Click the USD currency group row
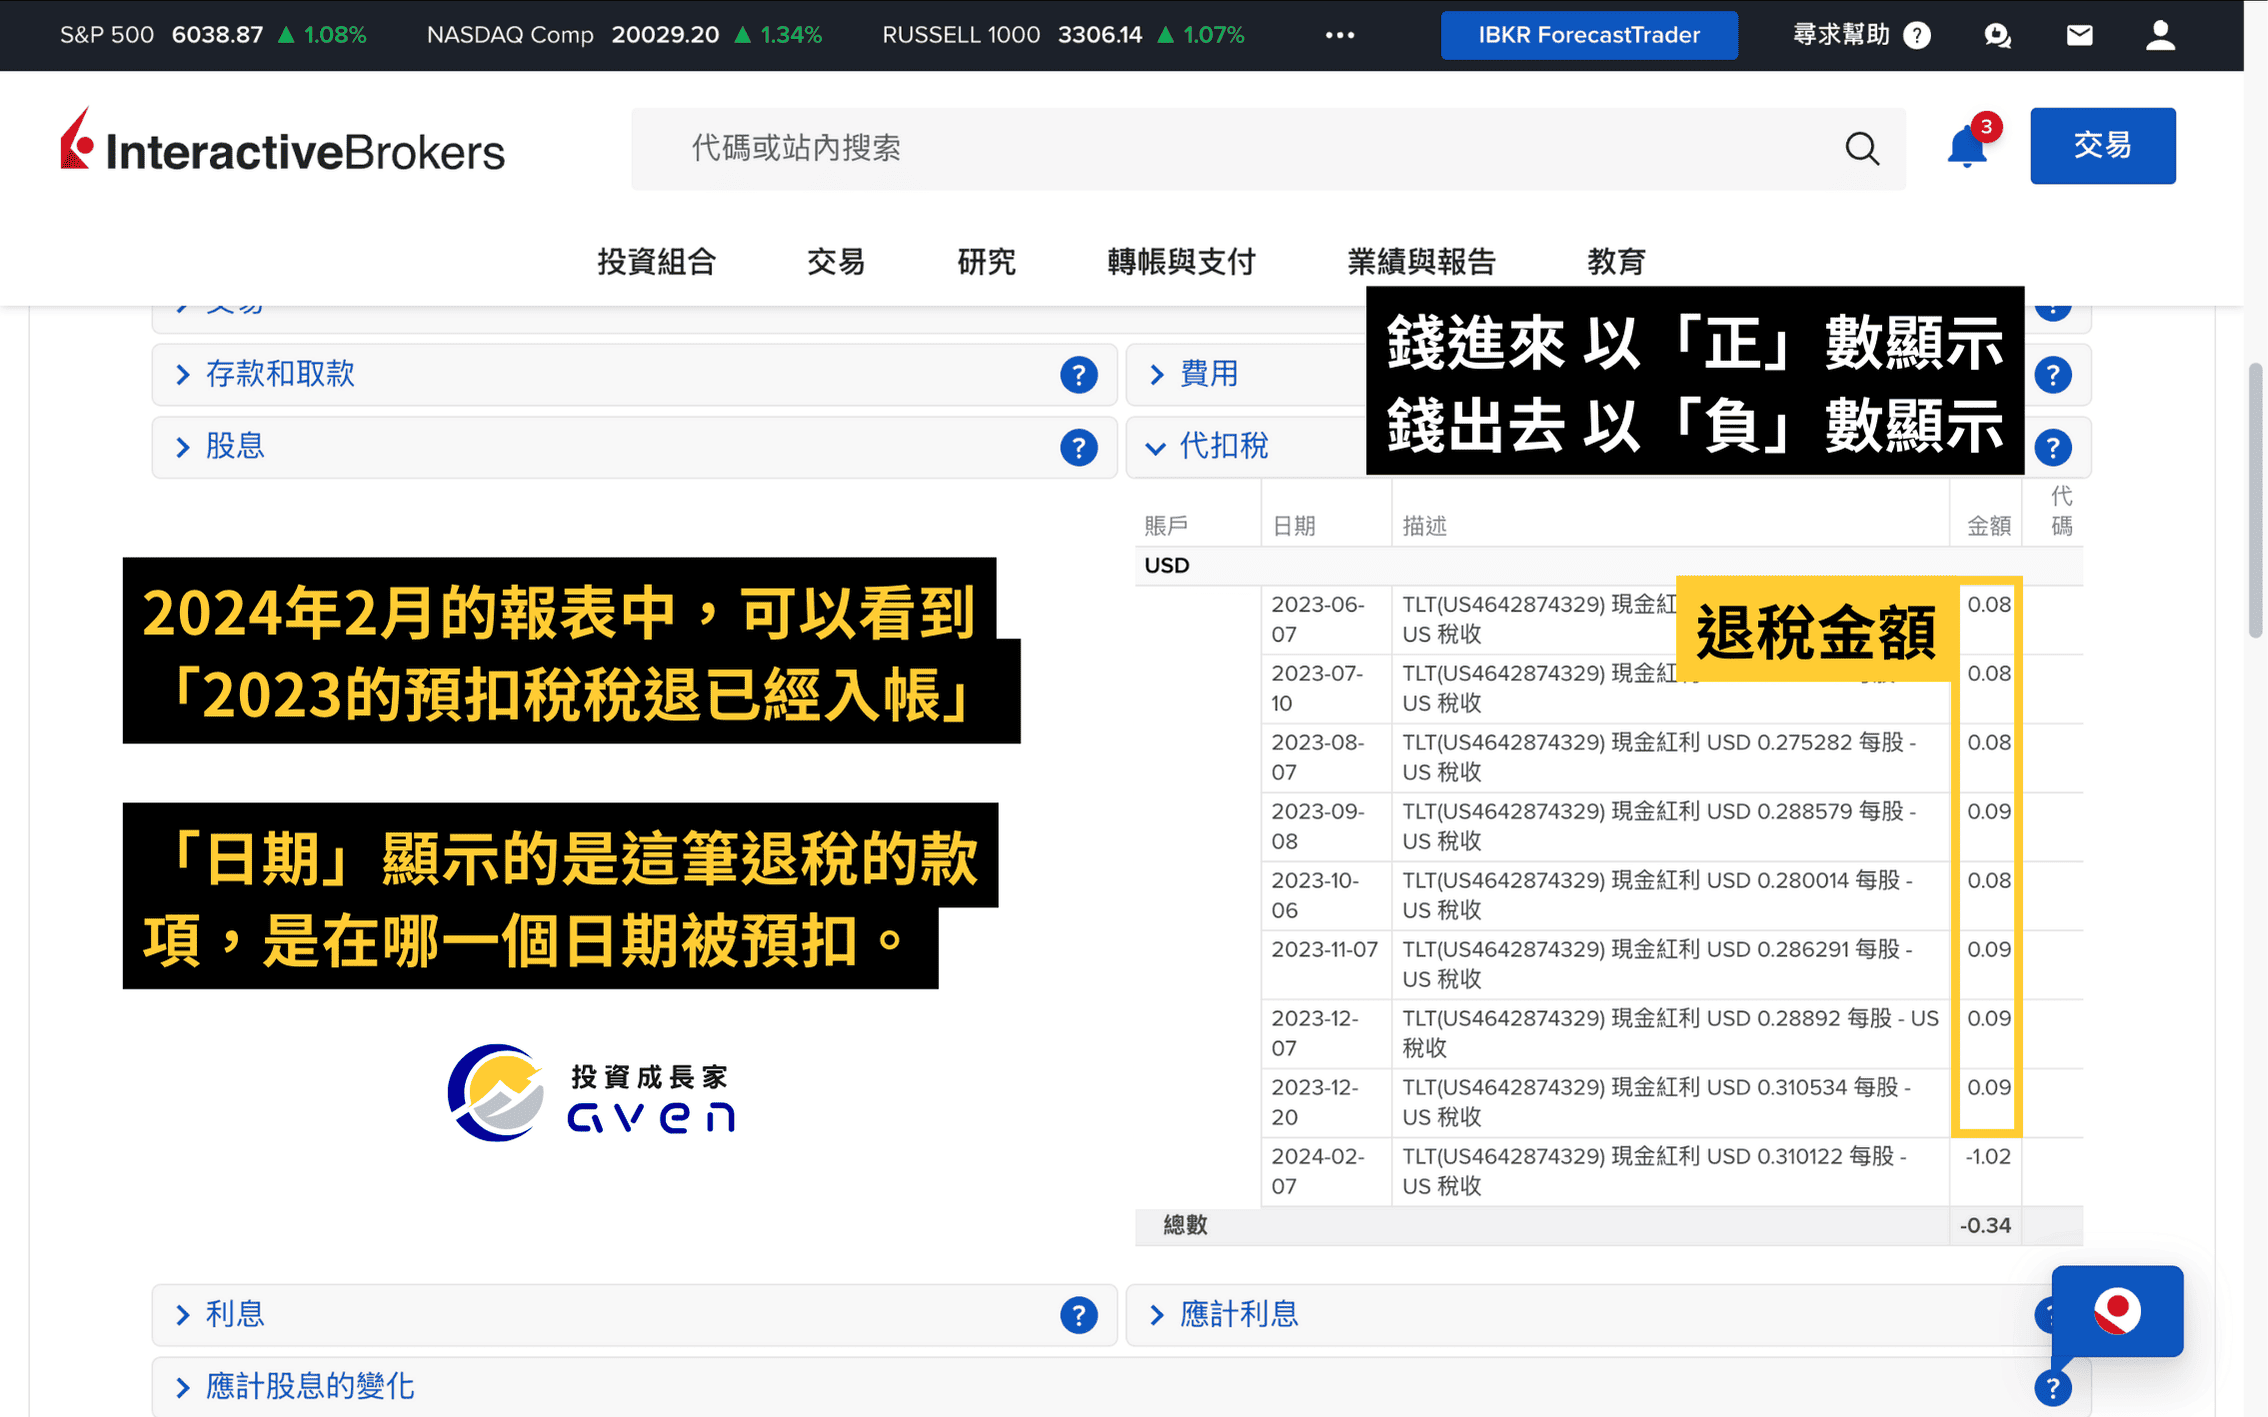Screen dimensions: 2268x1417 point(1608,566)
